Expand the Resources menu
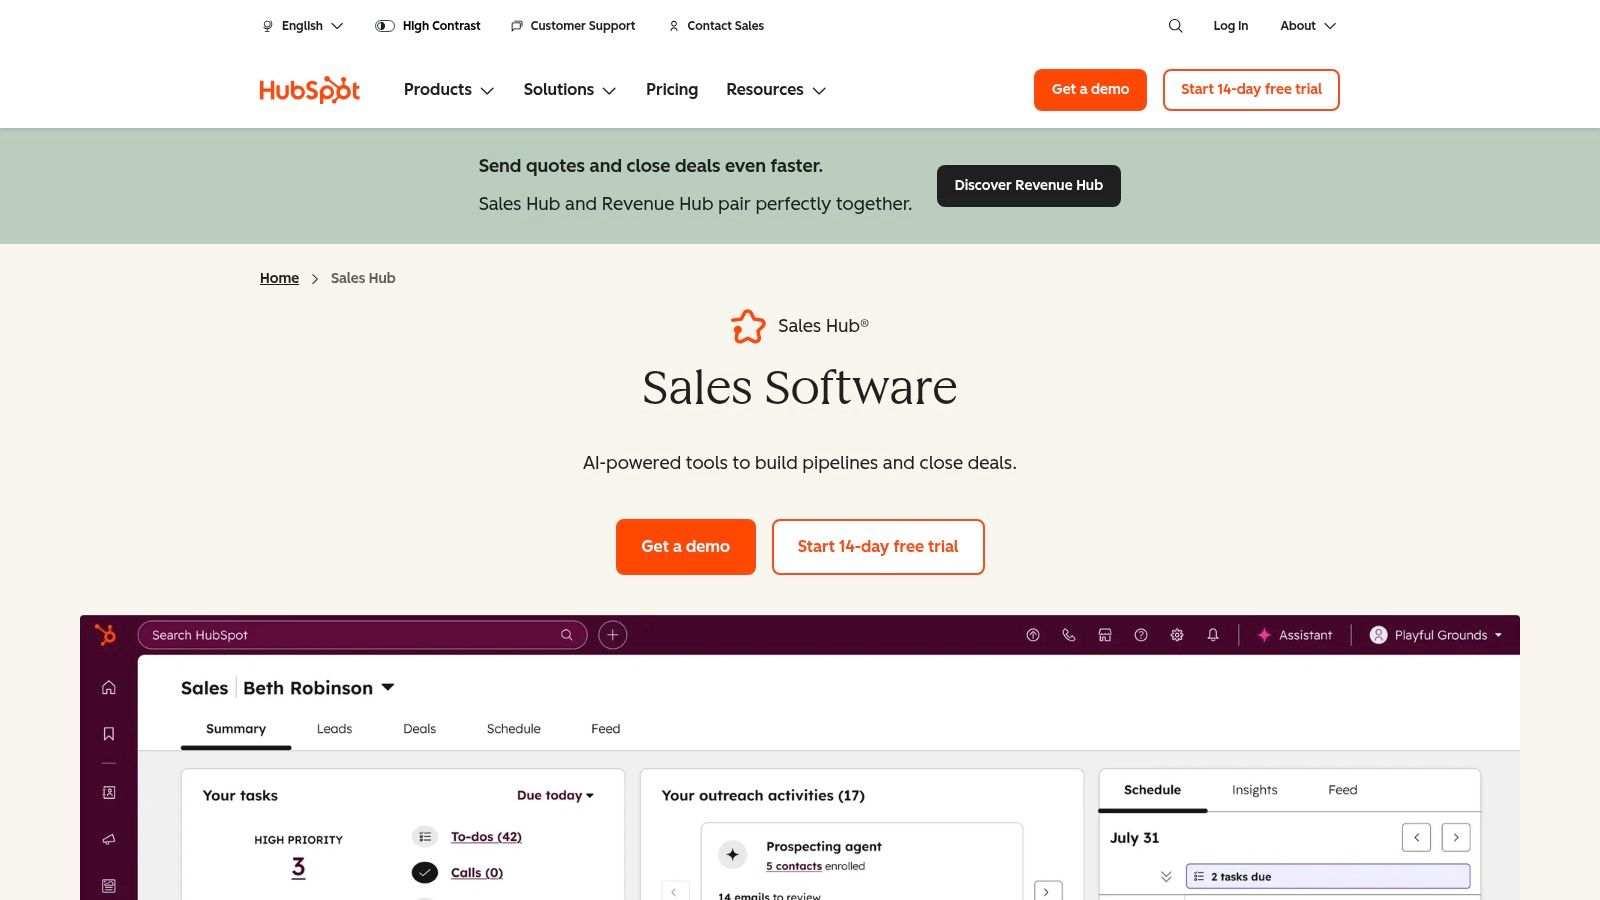The height and width of the screenshot is (900, 1600). 776,90
